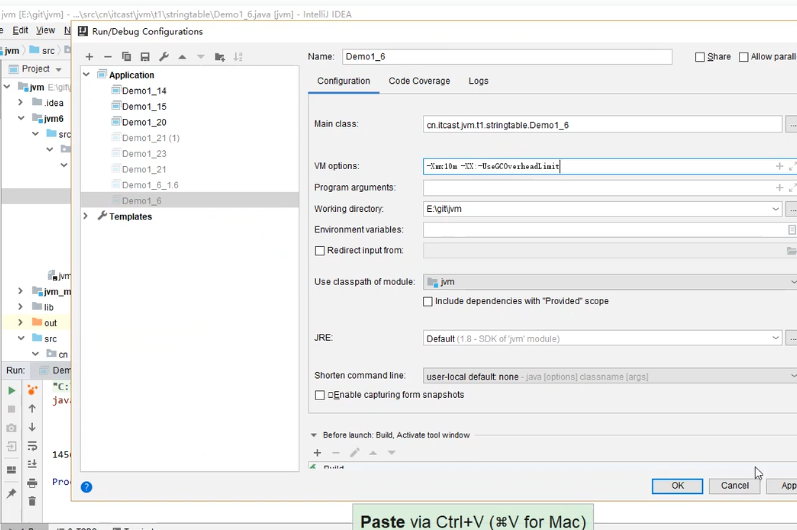Open edit templates wrench icon
The width and height of the screenshot is (797, 530).
click(x=164, y=57)
